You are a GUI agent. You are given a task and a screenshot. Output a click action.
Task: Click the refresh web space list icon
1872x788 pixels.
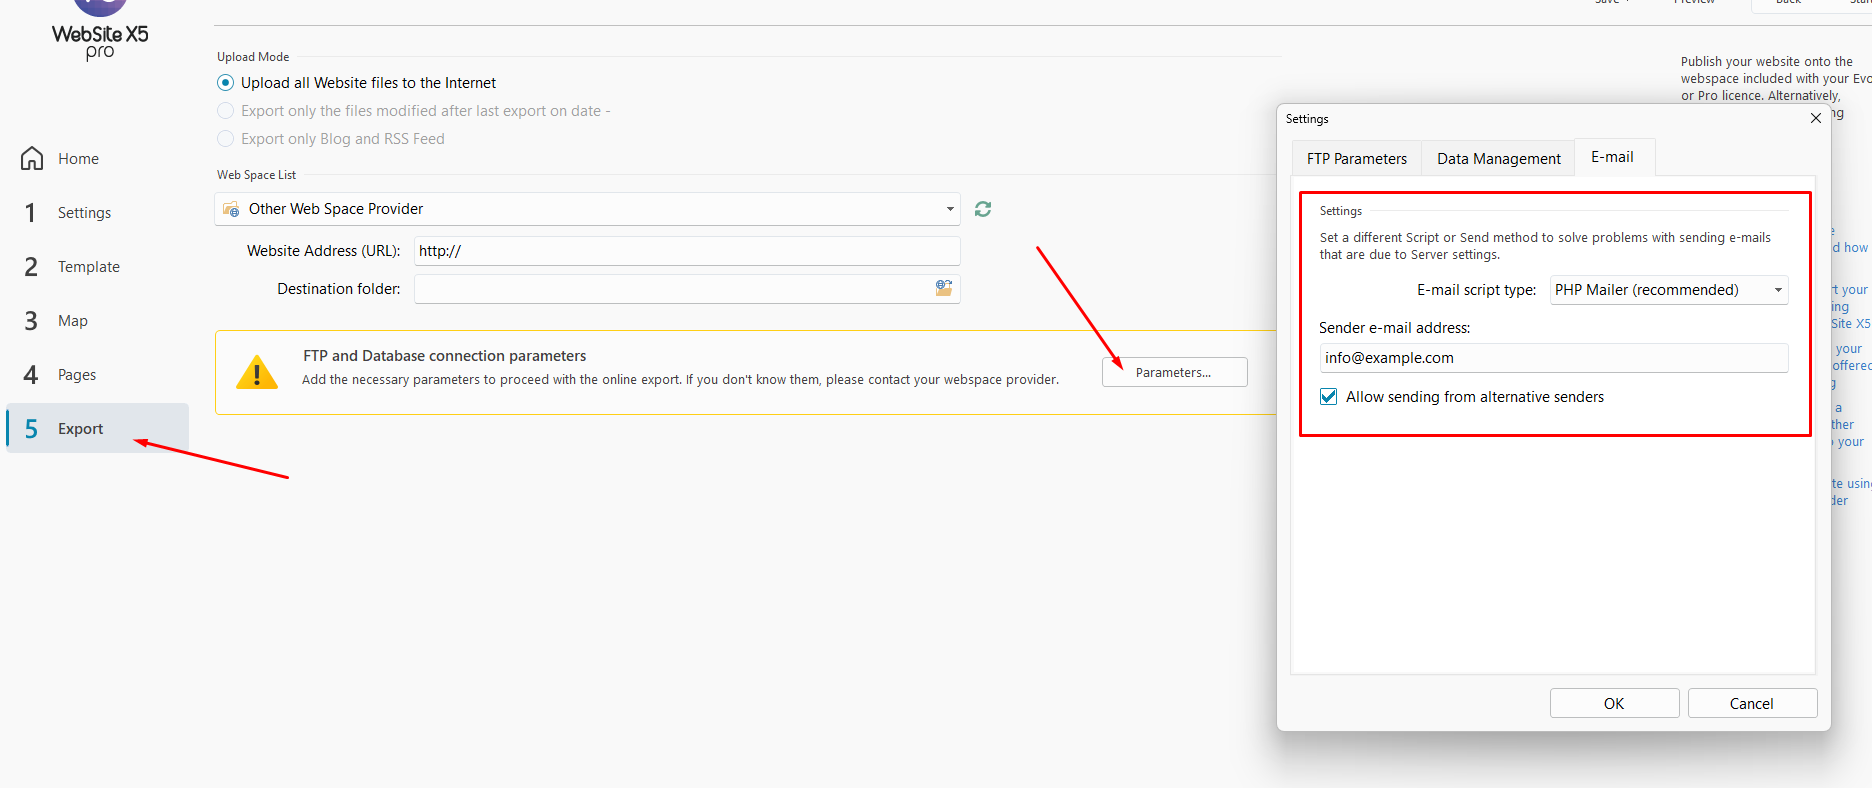coord(983,209)
